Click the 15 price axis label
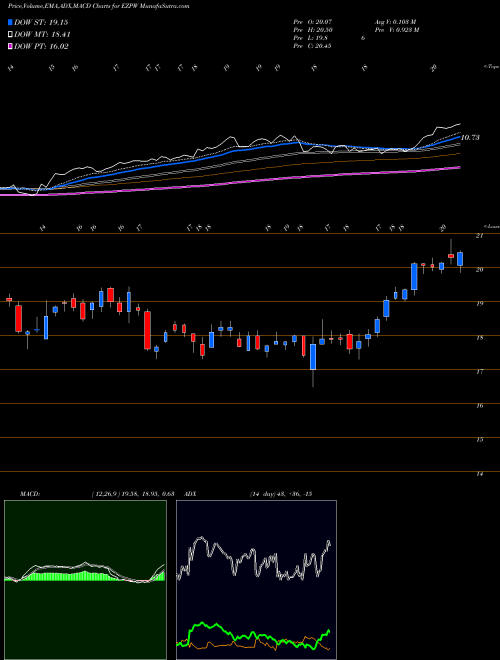This screenshot has height=660, width=500. coord(479,439)
